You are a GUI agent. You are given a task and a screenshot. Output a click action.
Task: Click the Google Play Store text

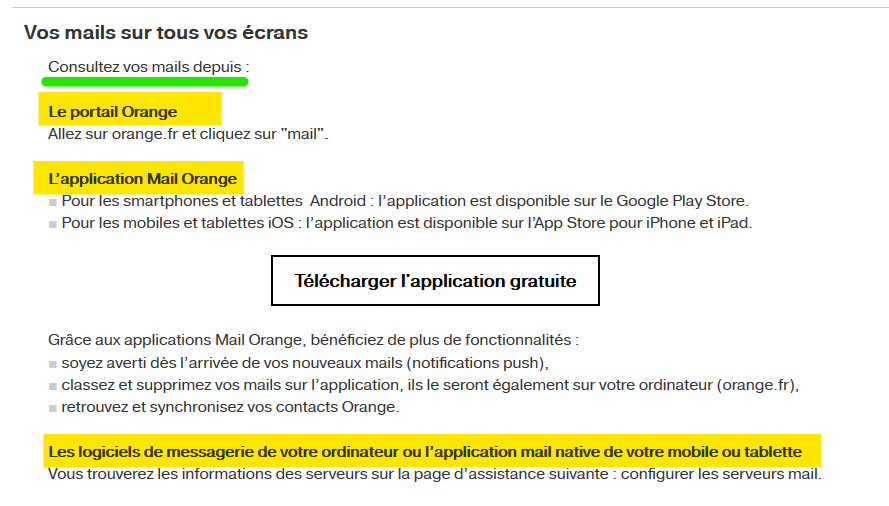pos(681,201)
